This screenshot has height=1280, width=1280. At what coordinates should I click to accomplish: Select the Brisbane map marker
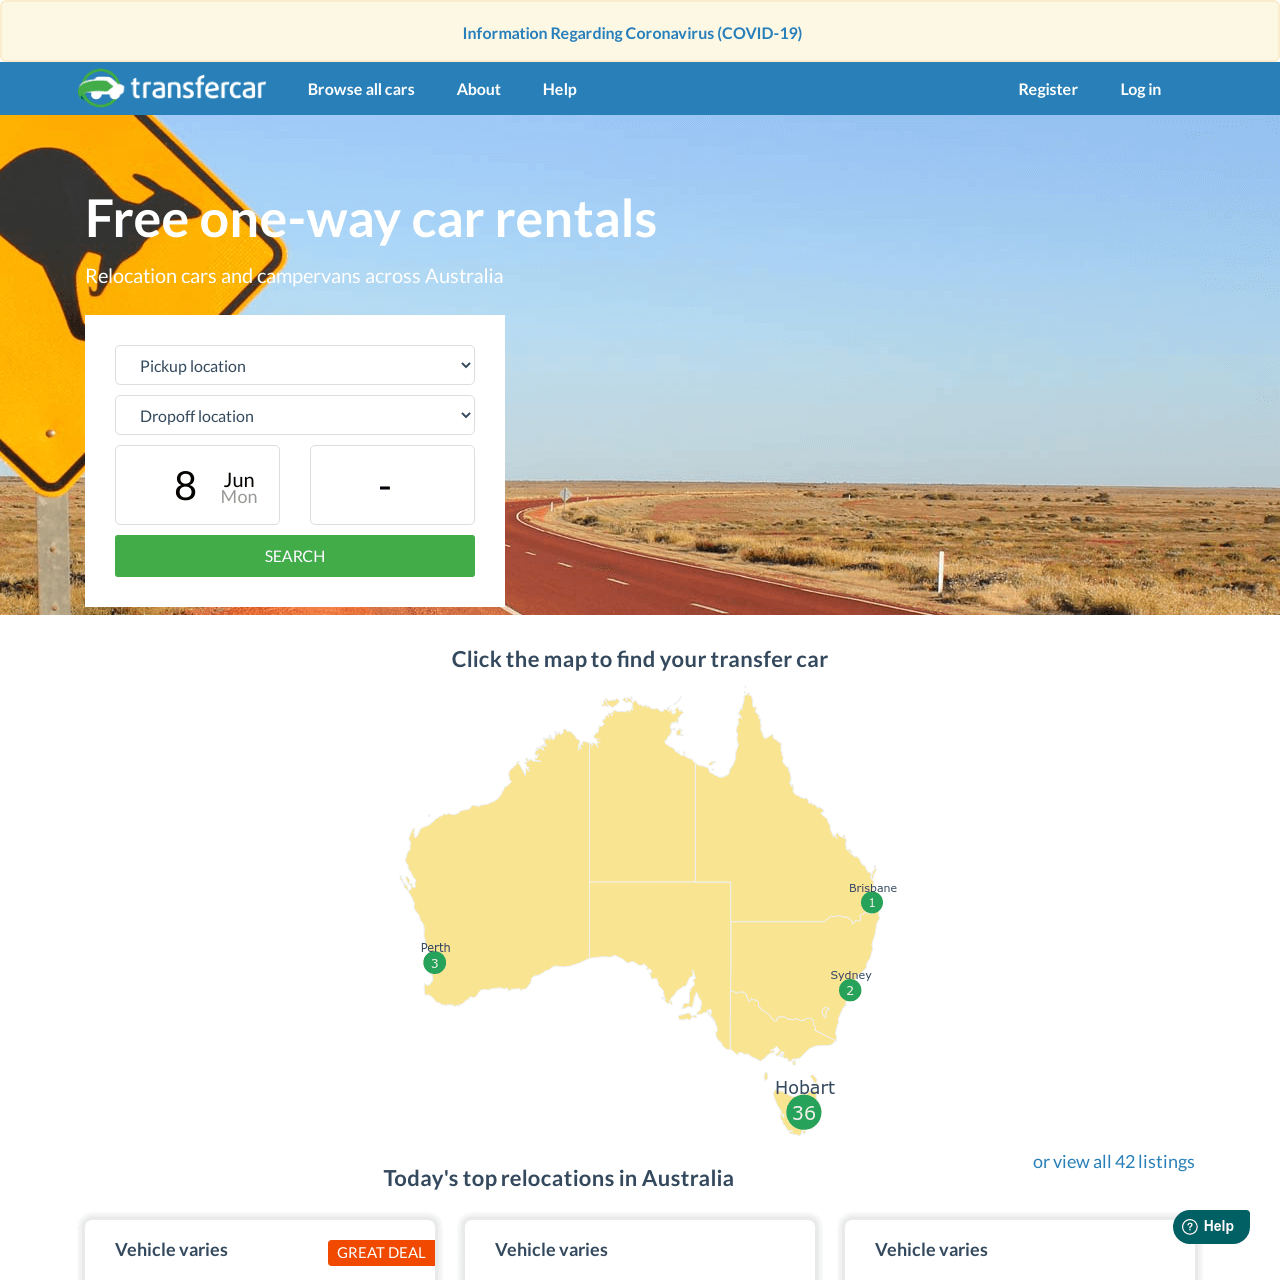(872, 902)
